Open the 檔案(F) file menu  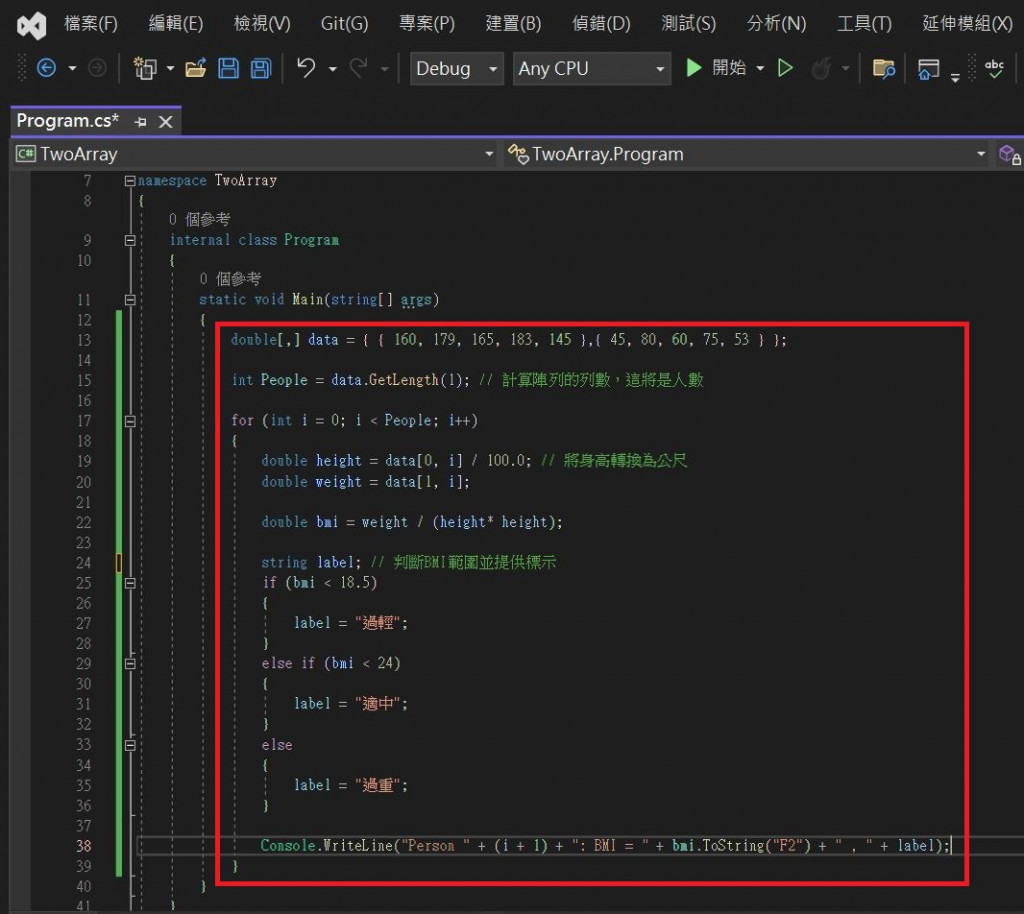[91, 24]
